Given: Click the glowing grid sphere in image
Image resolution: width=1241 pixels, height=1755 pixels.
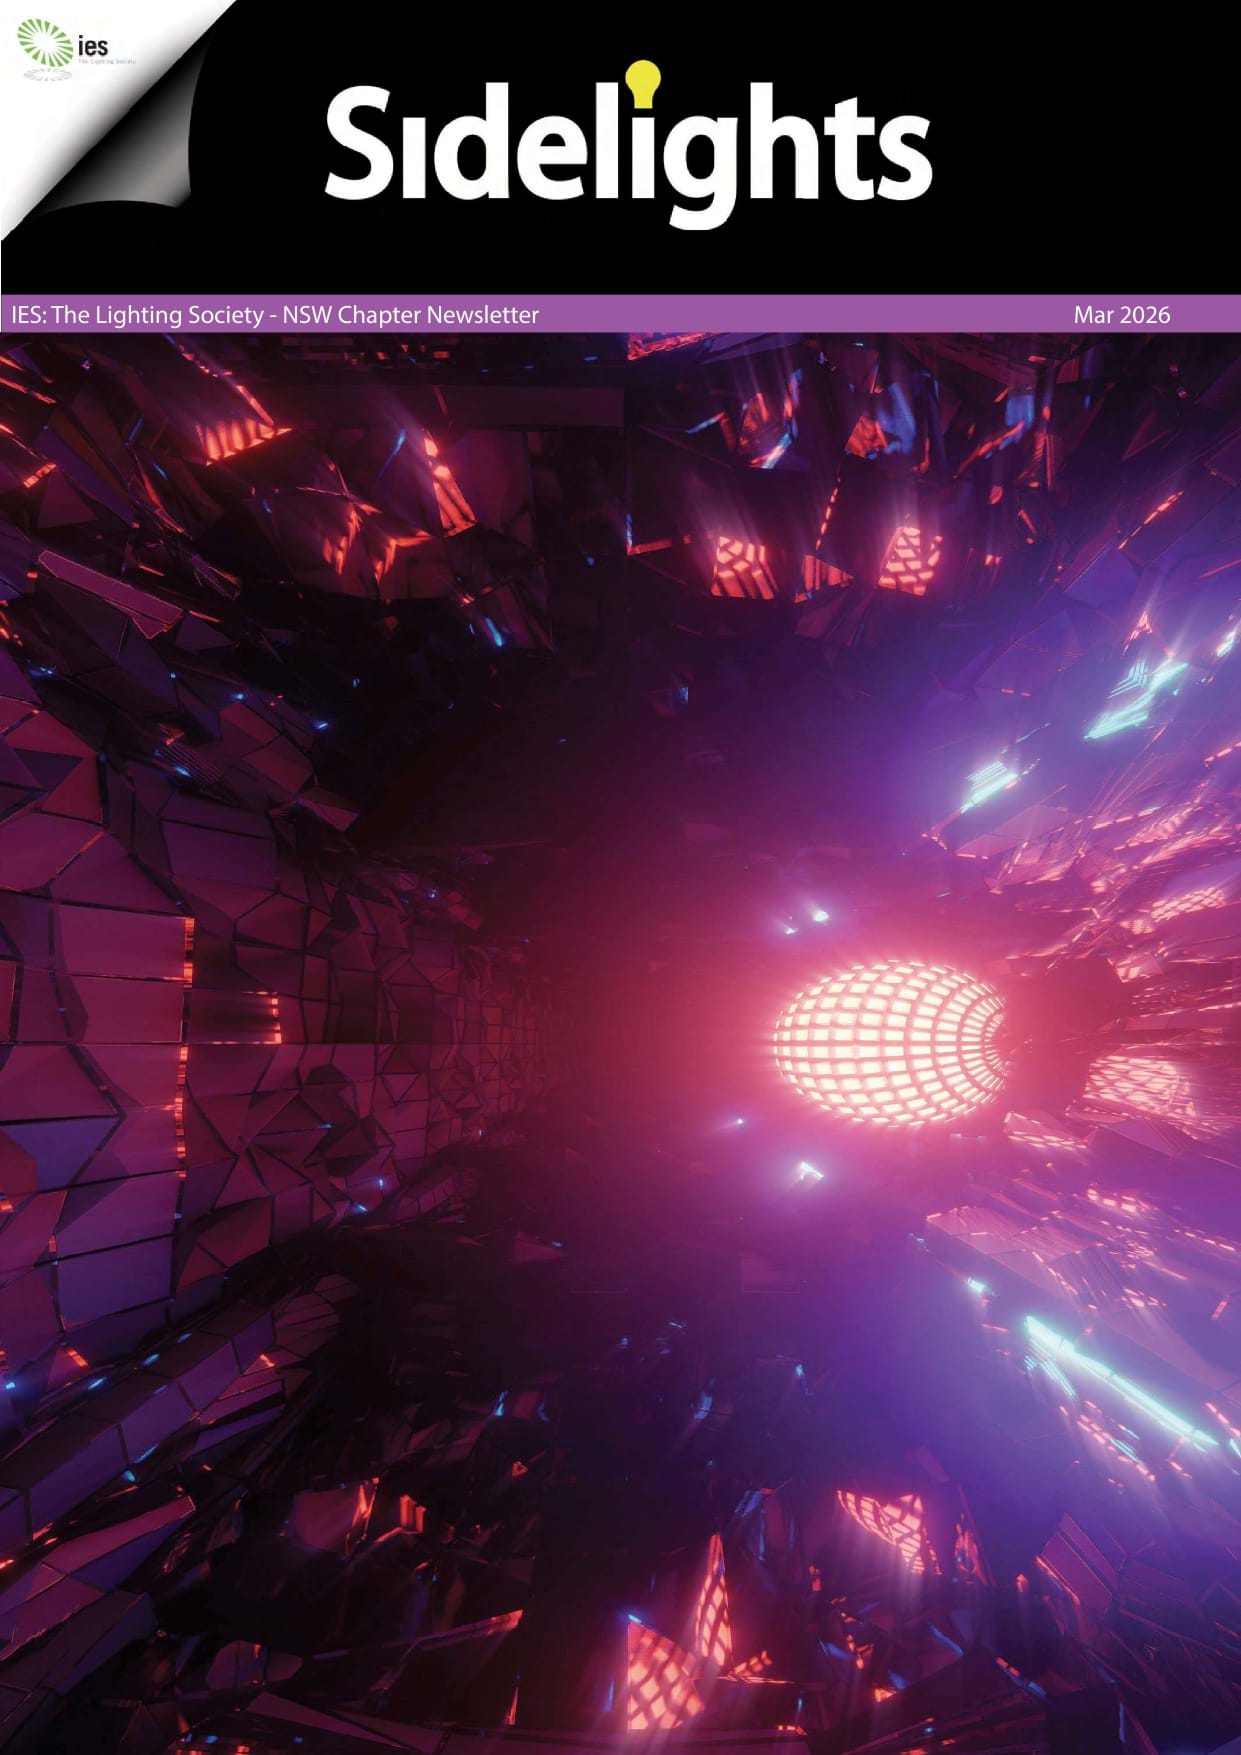Looking at the screenshot, I should [889, 1043].
